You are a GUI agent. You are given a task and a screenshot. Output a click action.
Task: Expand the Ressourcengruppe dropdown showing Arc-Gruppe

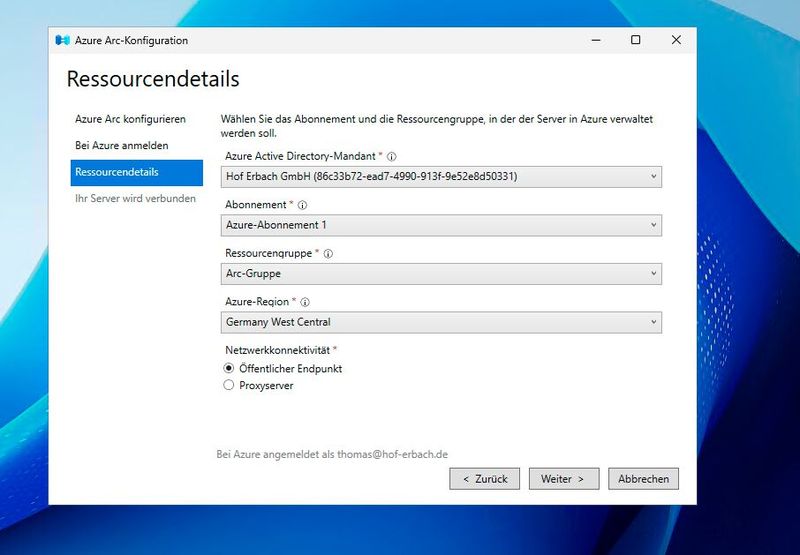point(441,273)
